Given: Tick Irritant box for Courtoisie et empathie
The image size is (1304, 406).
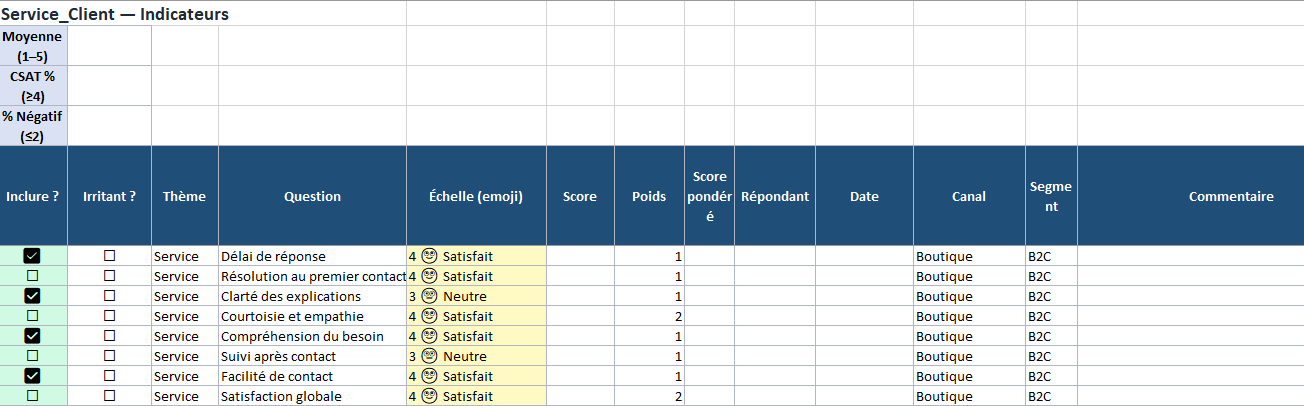Looking at the screenshot, I should coord(110,316).
